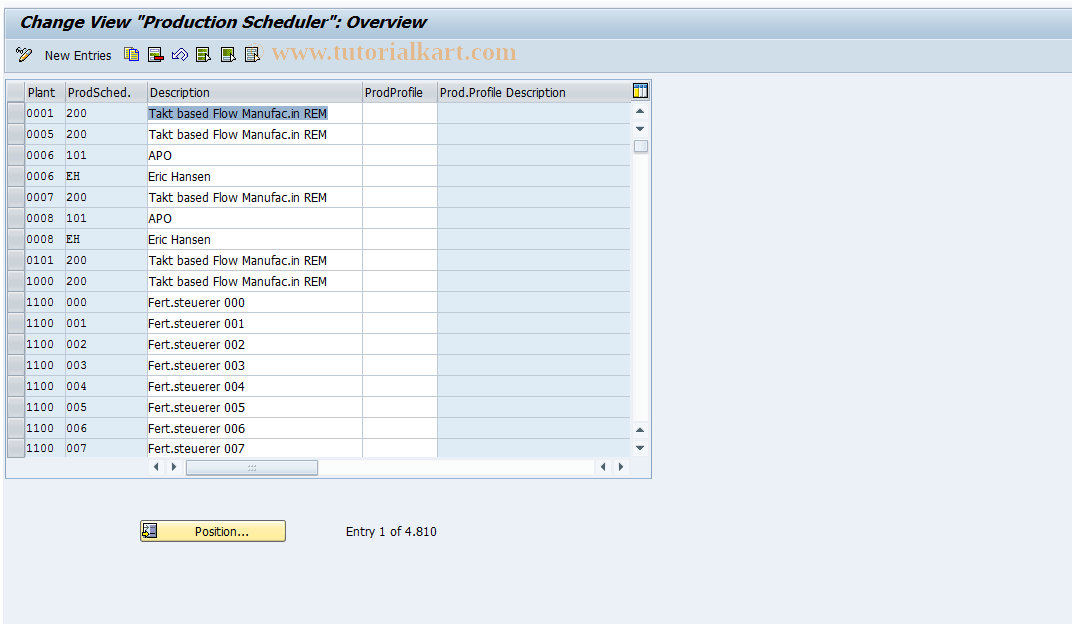Image resolution: width=1072 pixels, height=624 pixels.
Task: Activate the Select Block icon
Action: tap(228, 55)
